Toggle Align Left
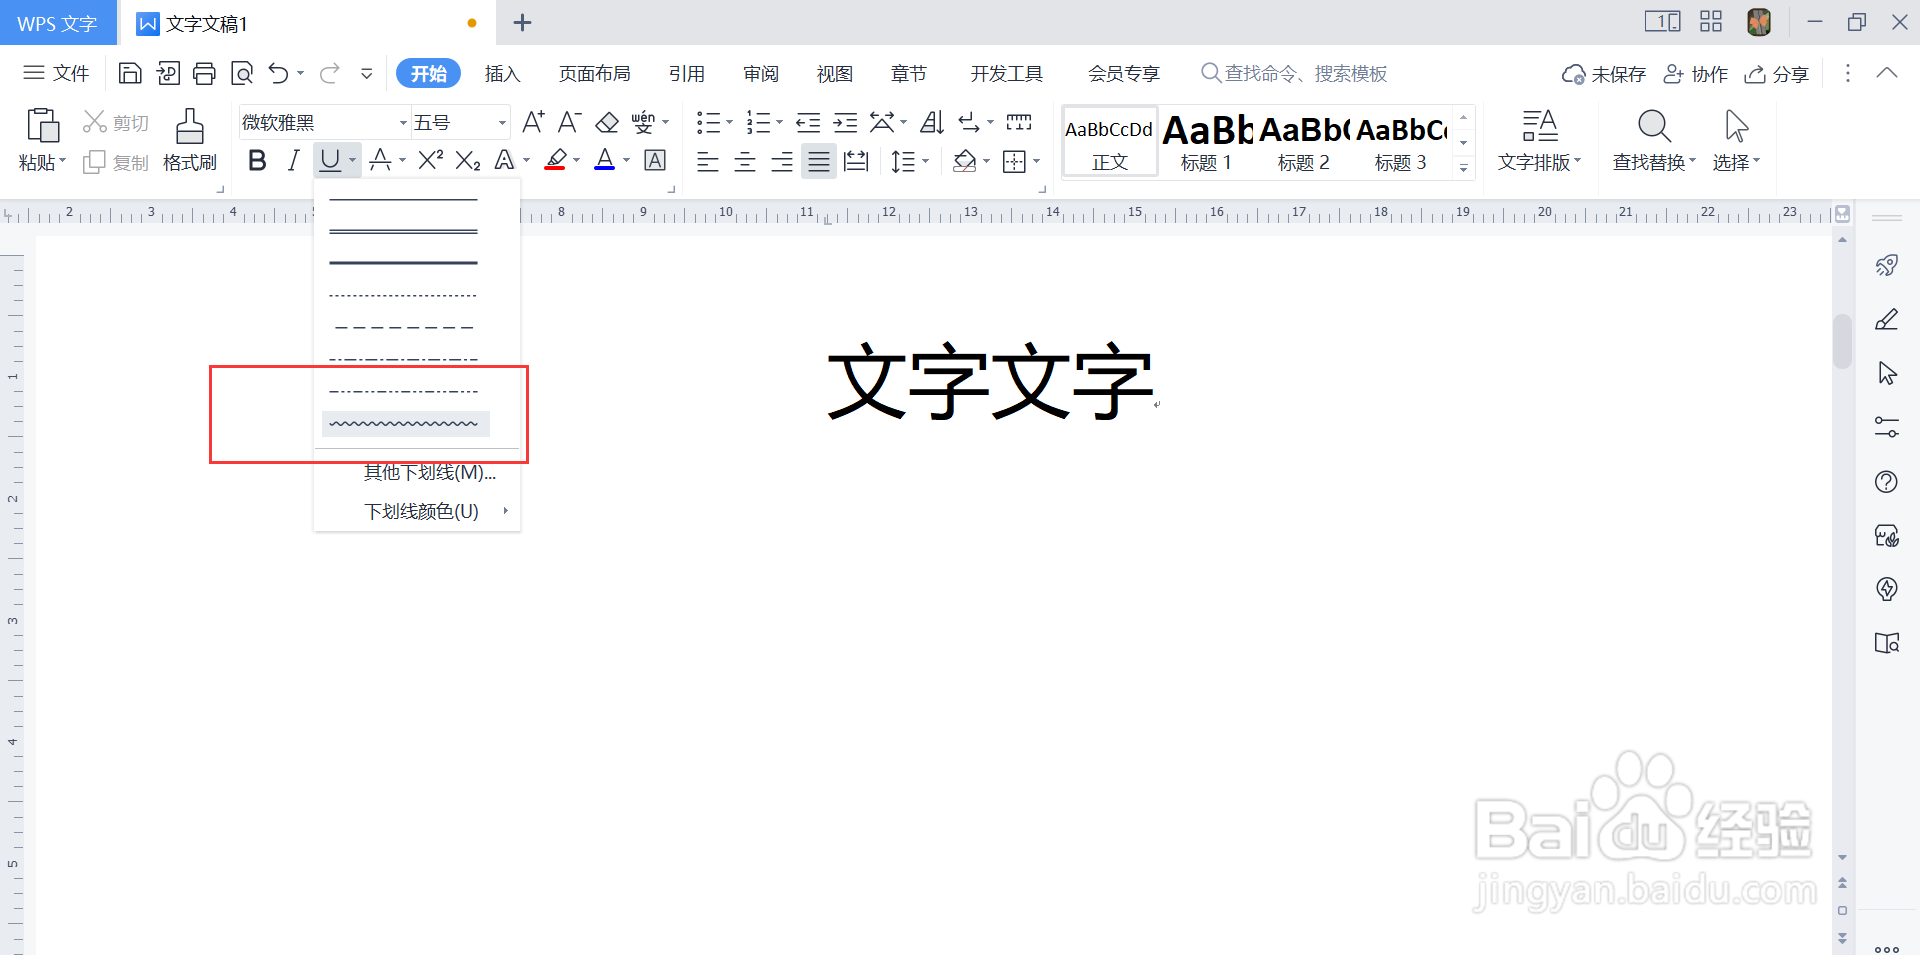1920x955 pixels. click(x=708, y=161)
